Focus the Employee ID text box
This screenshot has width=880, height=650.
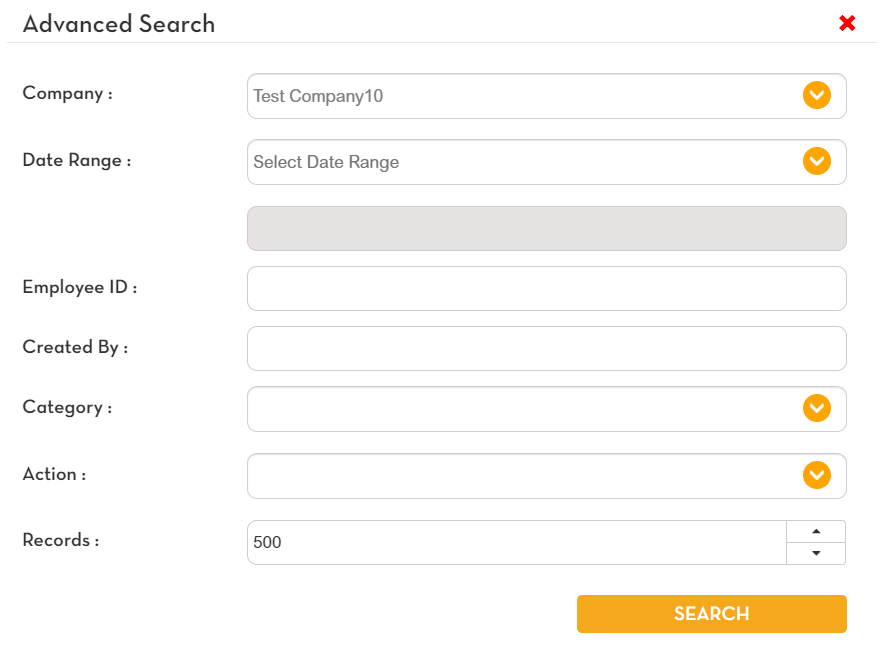[x=546, y=288]
